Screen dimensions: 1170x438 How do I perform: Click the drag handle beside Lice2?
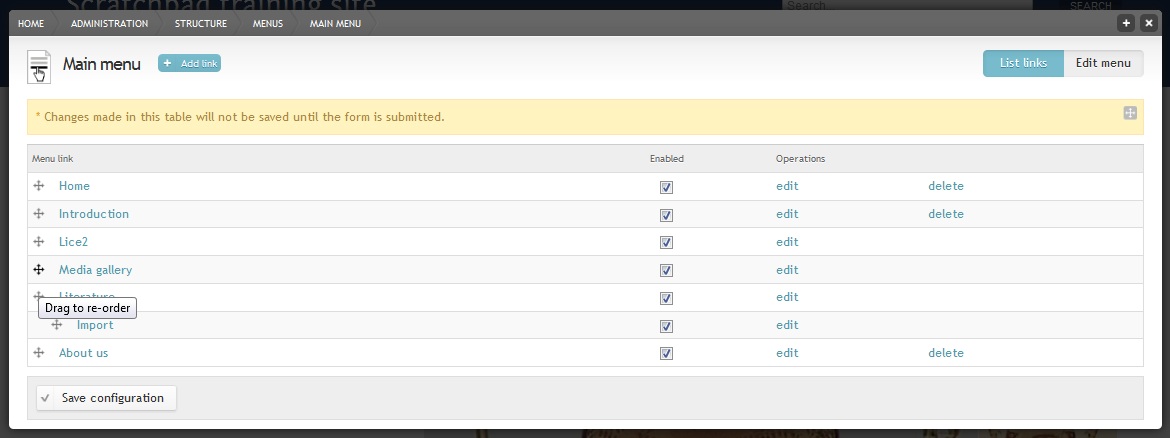point(39,242)
